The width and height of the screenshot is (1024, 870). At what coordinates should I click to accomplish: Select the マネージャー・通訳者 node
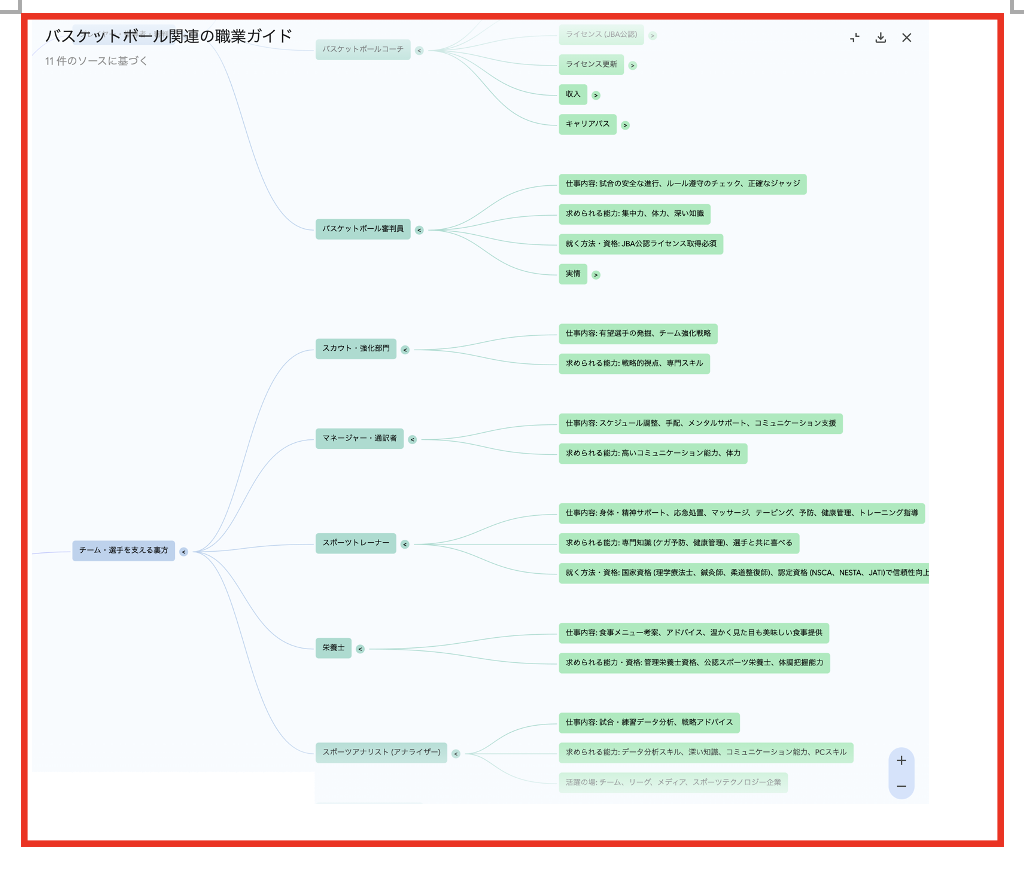[x=360, y=439]
